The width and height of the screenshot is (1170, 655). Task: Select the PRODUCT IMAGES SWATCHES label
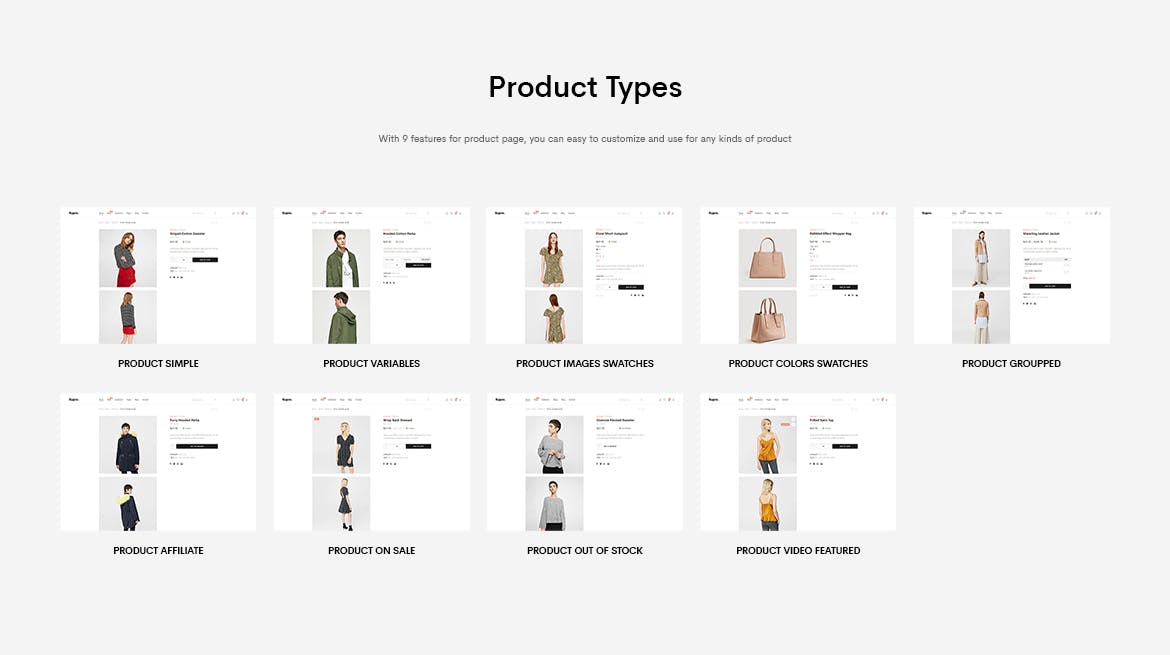coord(584,363)
